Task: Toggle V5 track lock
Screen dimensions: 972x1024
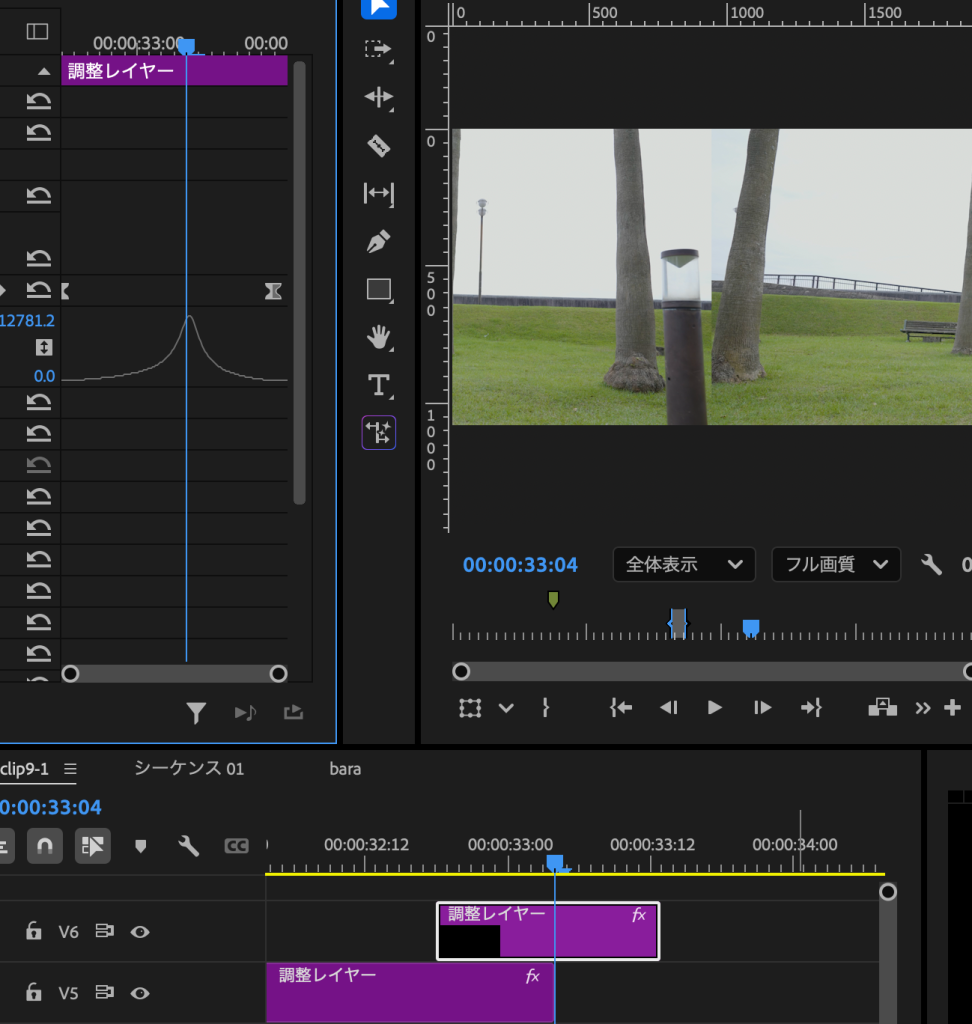Action: (x=34, y=992)
